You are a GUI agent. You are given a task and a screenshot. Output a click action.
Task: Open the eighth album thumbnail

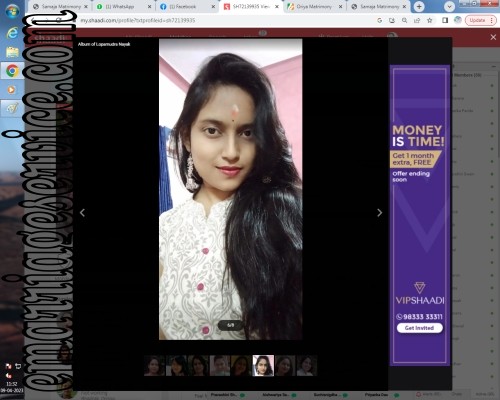tap(307, 366)
